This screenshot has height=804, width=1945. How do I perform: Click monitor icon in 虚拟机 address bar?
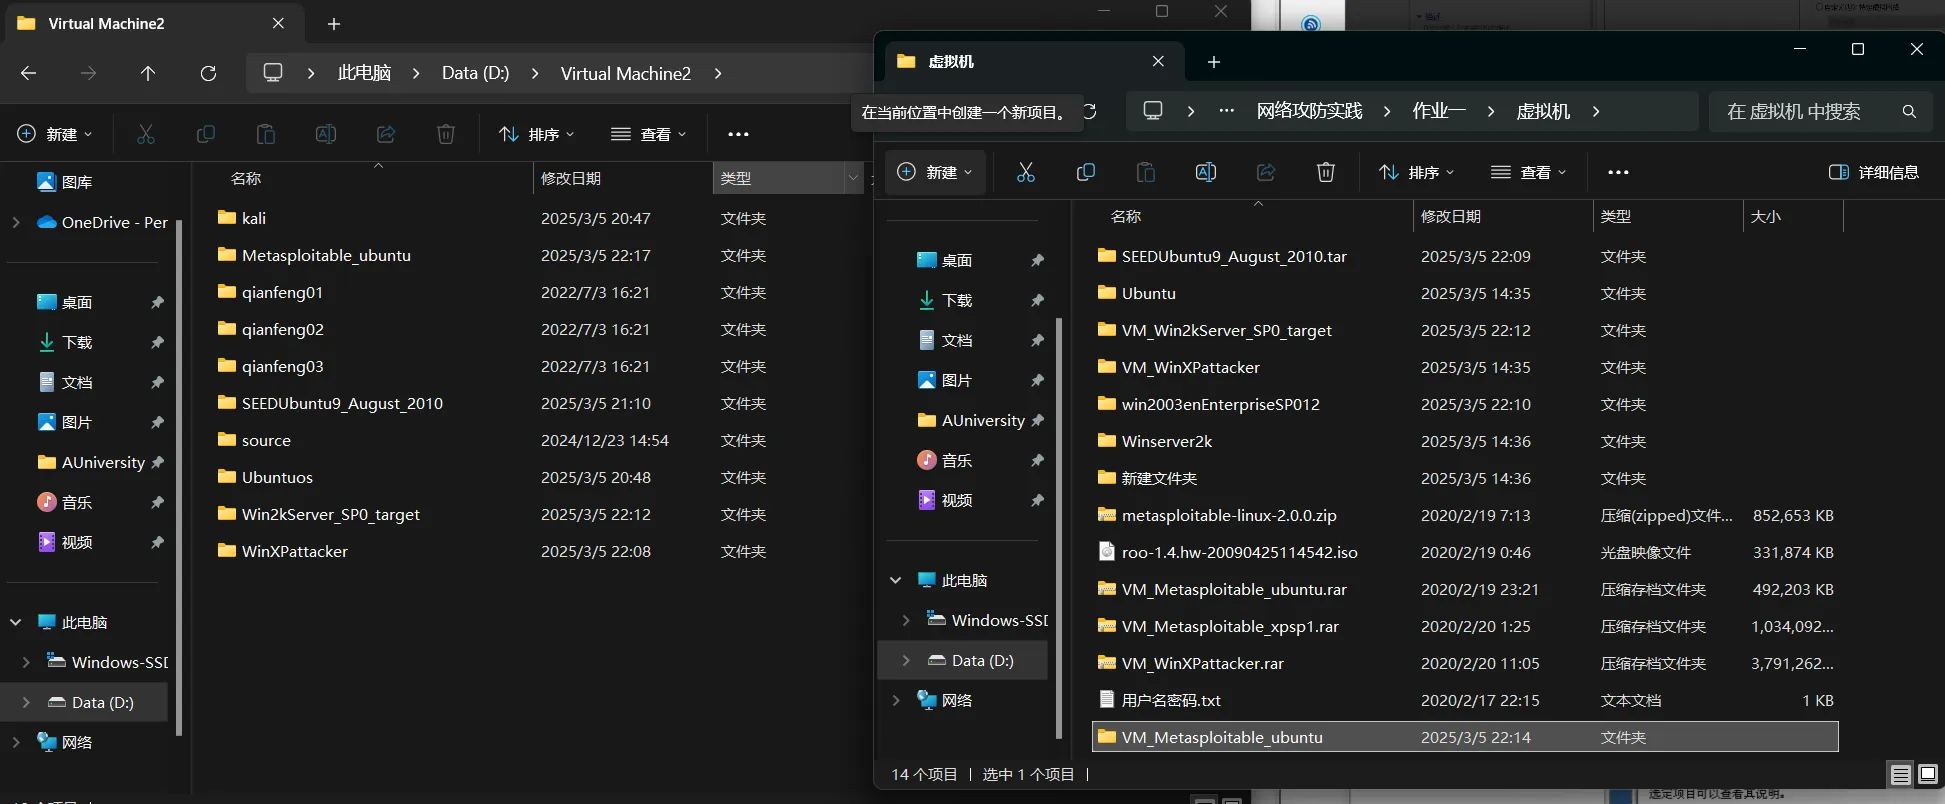[x=1153, y=111]
